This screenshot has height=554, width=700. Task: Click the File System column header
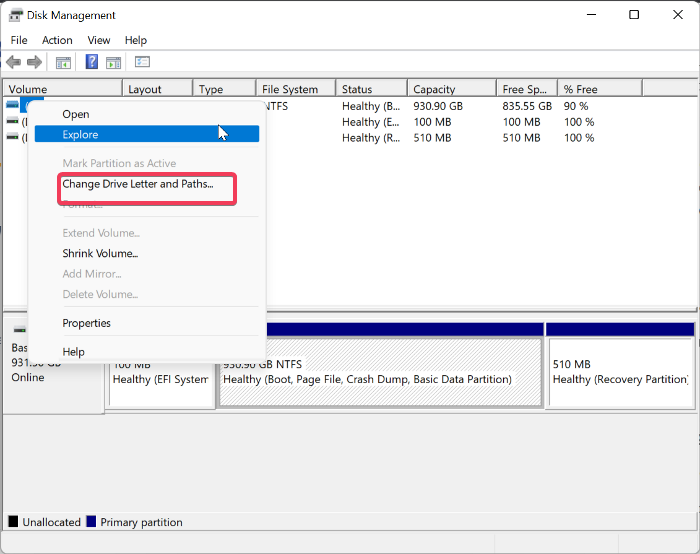pos(290,89)
